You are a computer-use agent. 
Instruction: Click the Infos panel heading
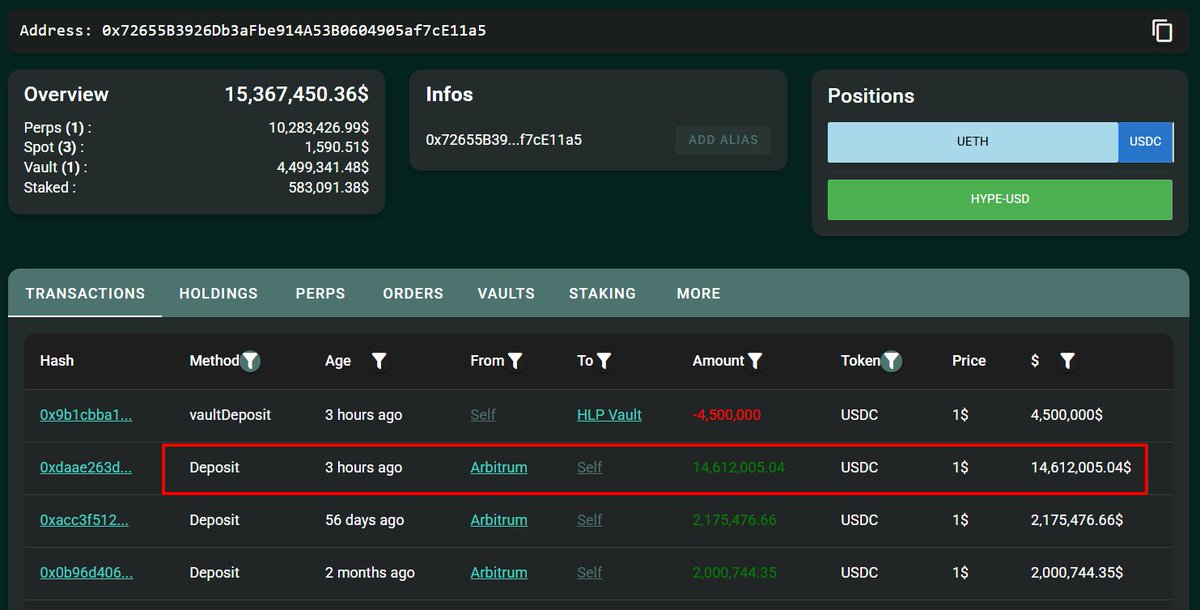coord(449,95)
